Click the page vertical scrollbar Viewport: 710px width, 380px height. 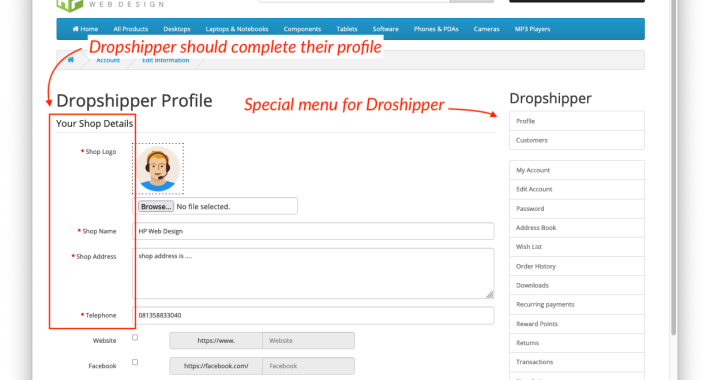pos(674,168)
